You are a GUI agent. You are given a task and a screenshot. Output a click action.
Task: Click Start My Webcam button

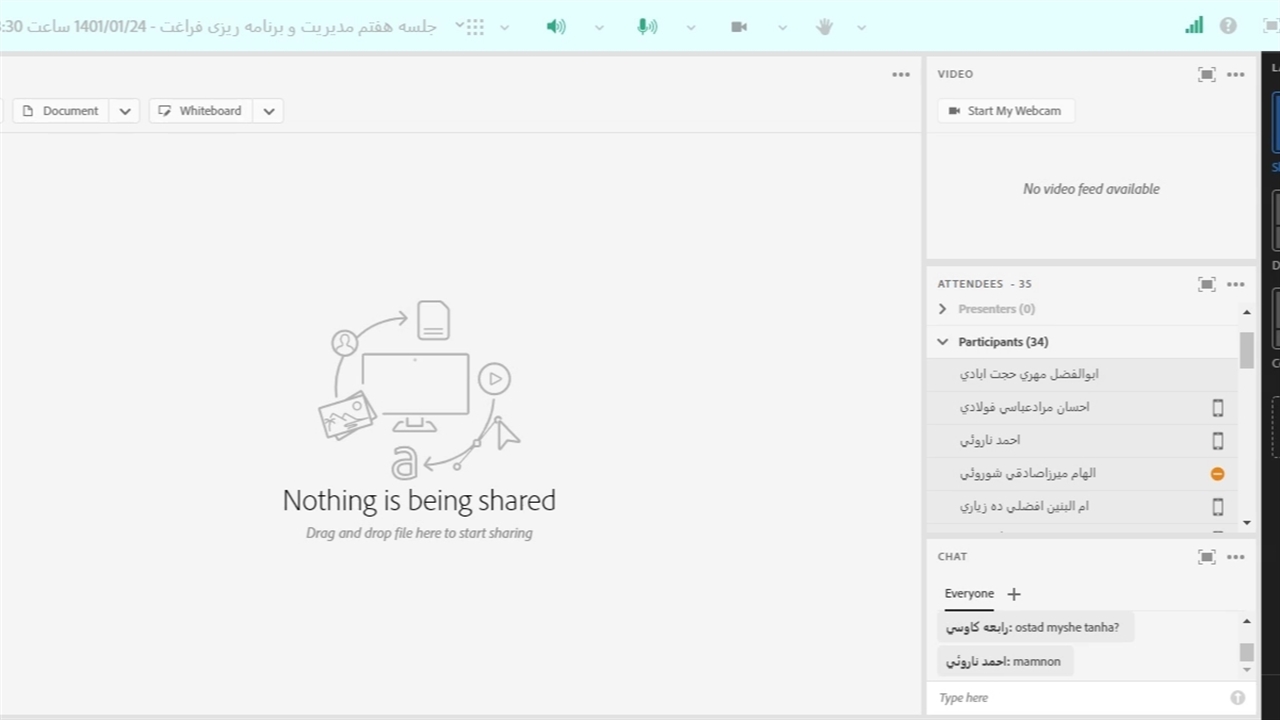[1005, 111]
